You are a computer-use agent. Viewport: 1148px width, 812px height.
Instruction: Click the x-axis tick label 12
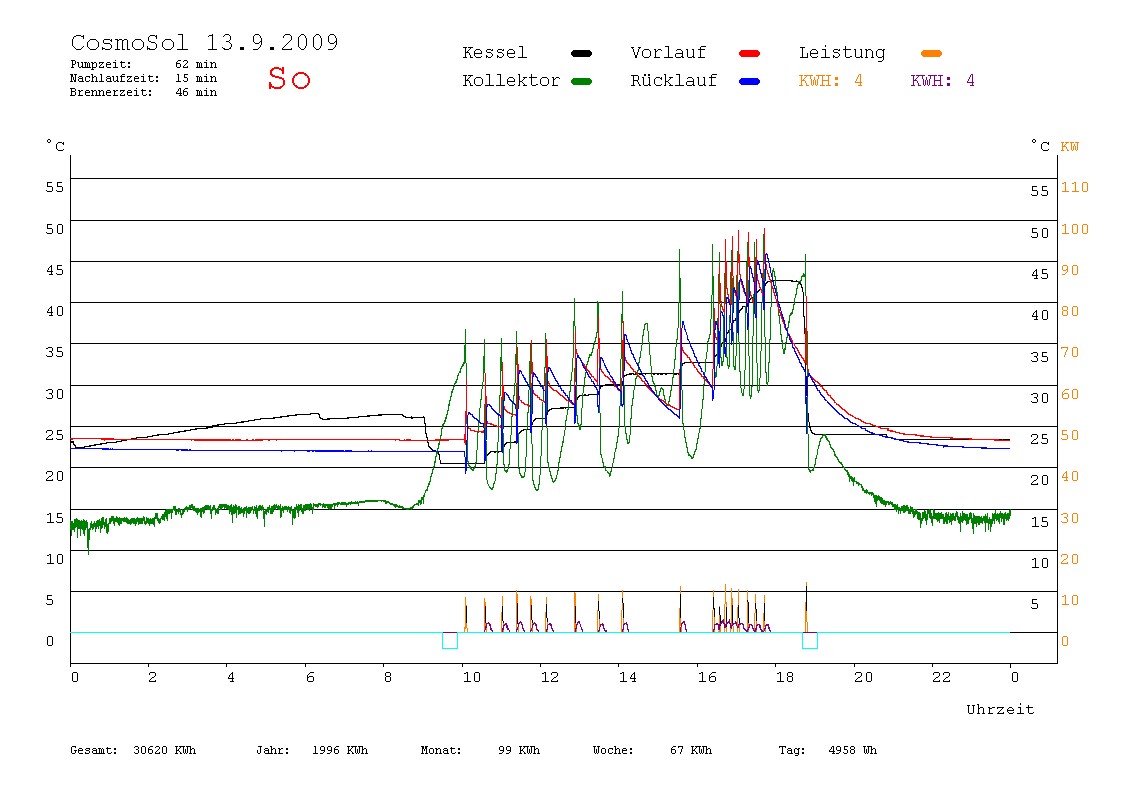tap(550, 677)
